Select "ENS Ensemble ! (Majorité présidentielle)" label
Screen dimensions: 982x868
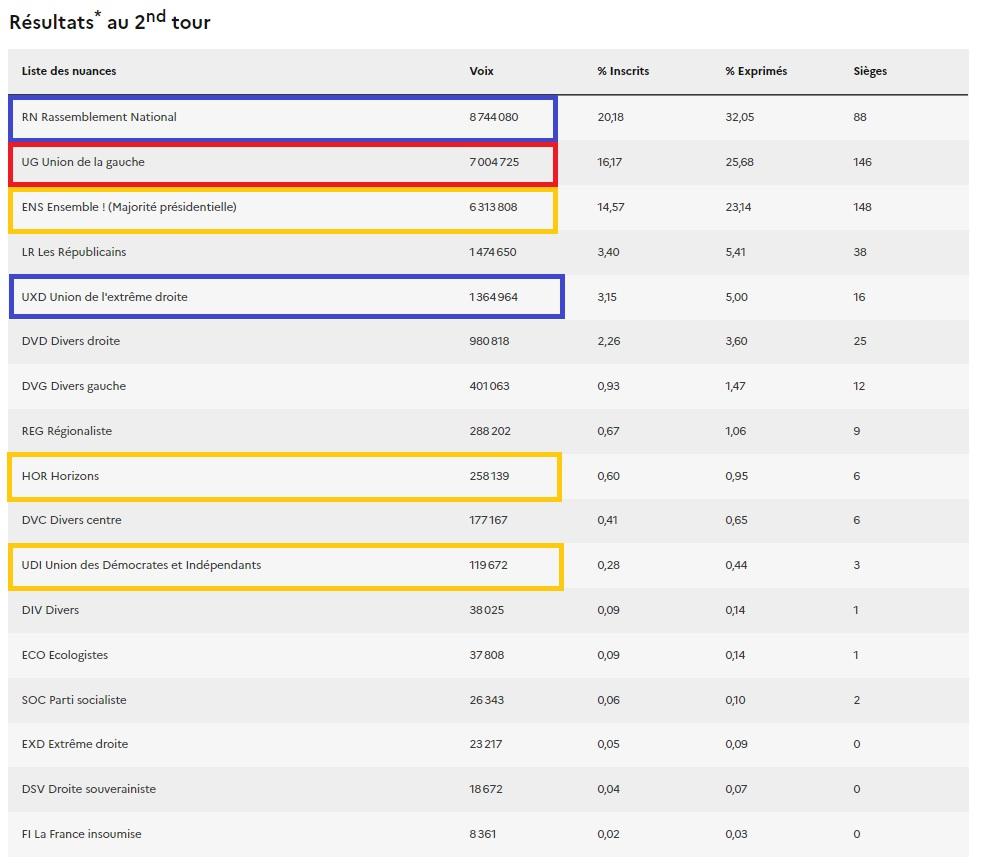(129, 207)
